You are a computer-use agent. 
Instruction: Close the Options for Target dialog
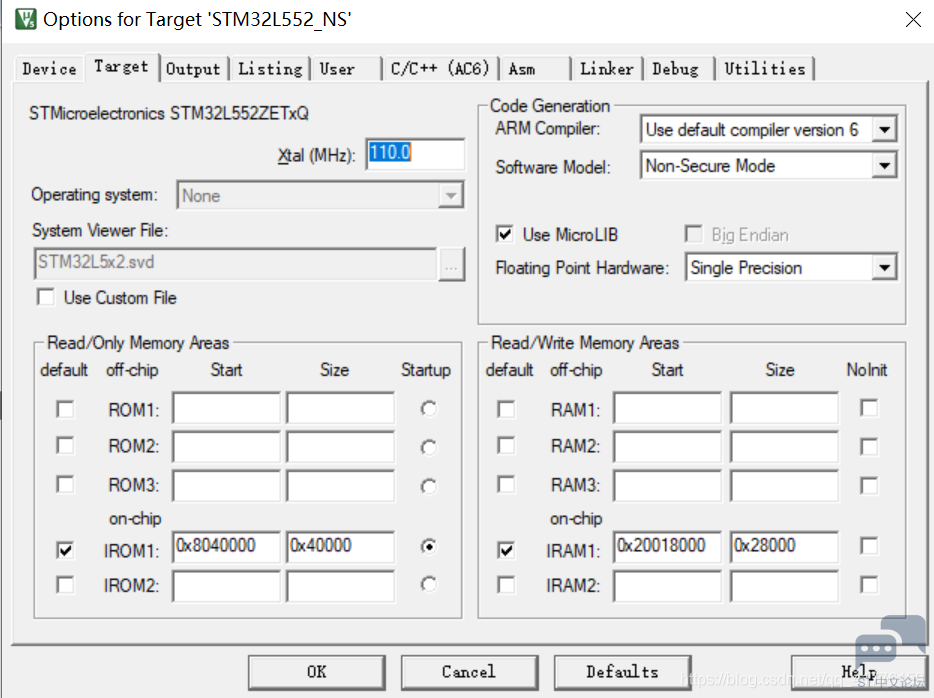pyautogui.click(x=913, y=20)
